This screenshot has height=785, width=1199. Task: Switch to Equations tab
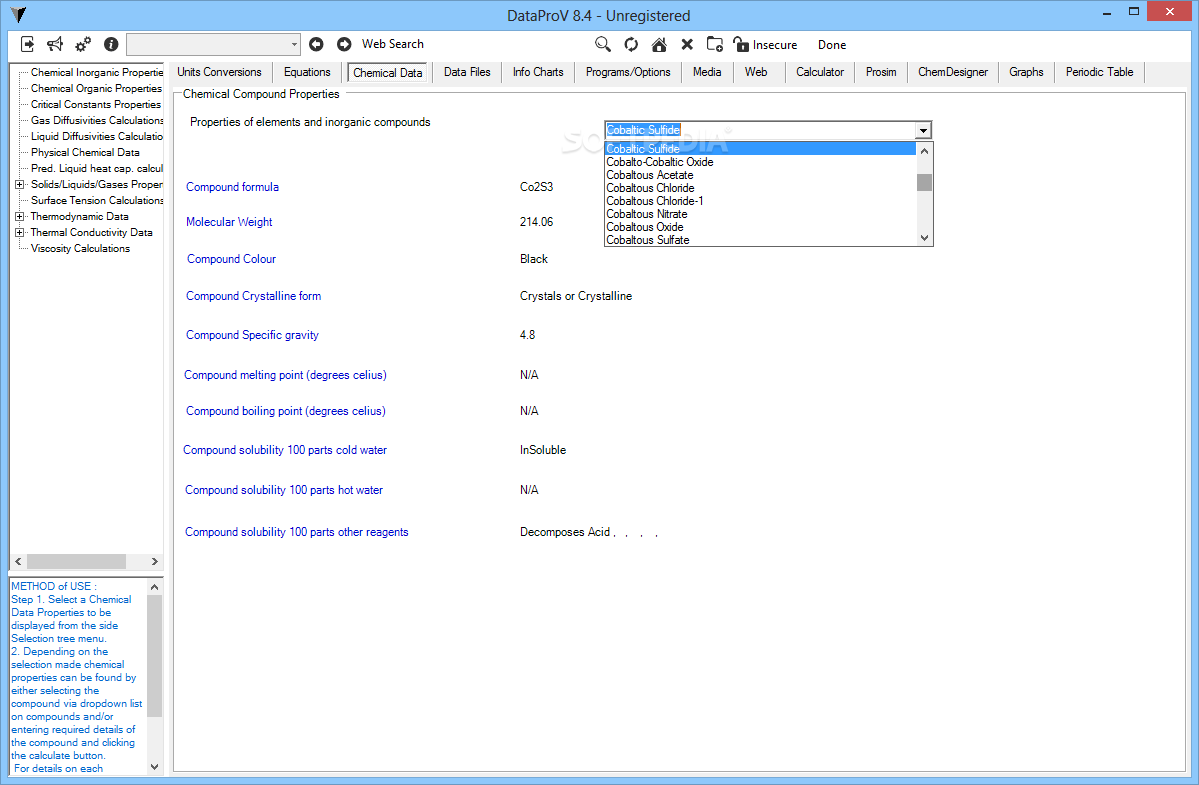click(307, 72)
